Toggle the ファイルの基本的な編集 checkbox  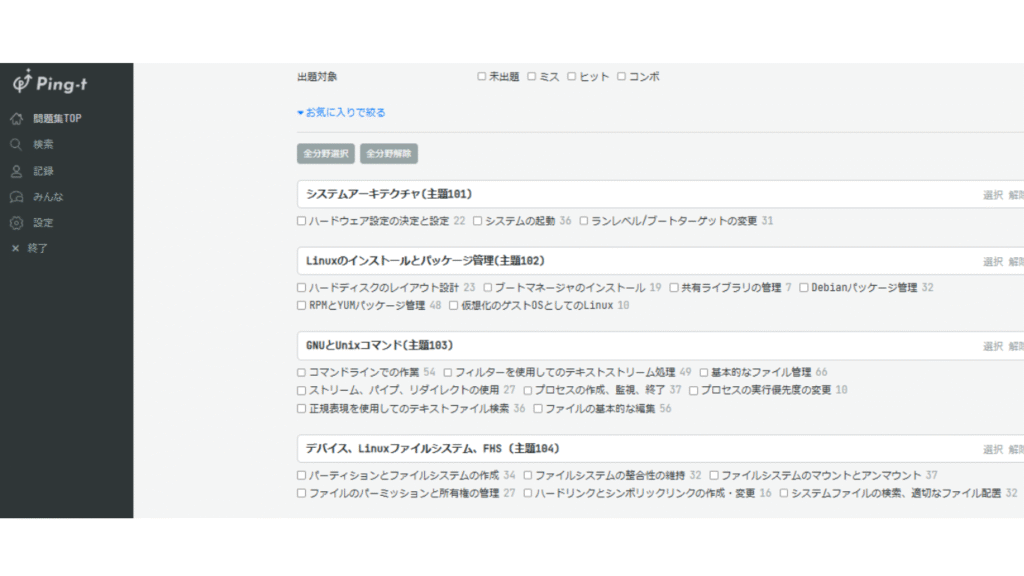click(x=538, y=409)
